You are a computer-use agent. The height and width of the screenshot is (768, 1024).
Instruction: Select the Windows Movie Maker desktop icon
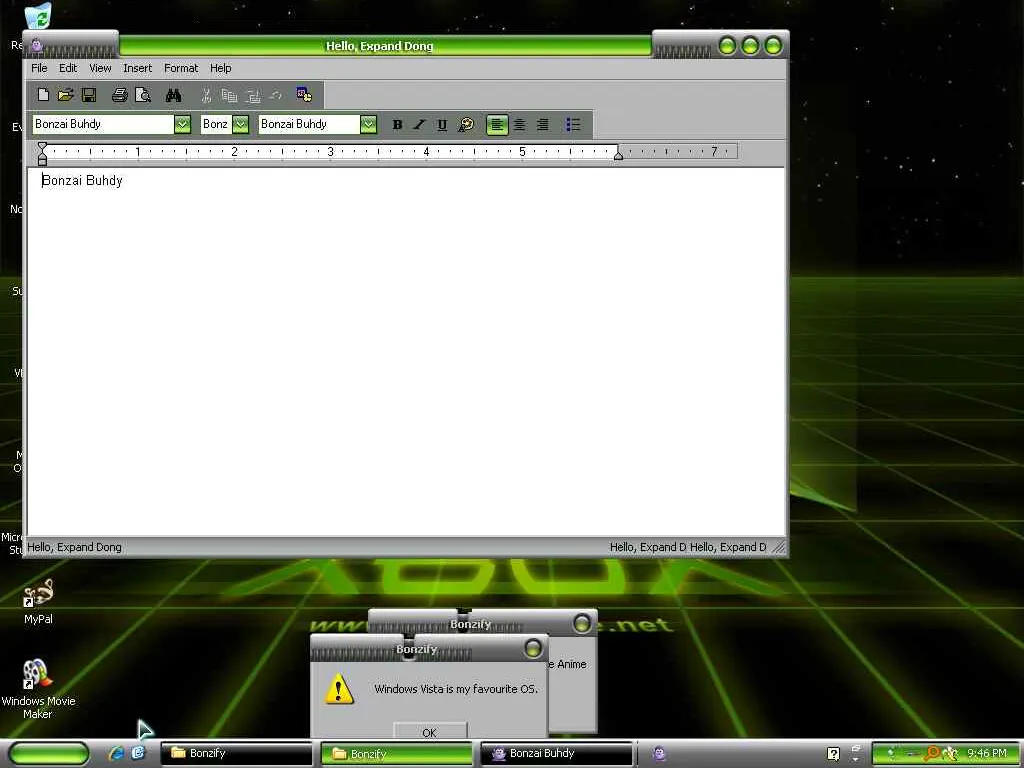click(x=38, y=689)
